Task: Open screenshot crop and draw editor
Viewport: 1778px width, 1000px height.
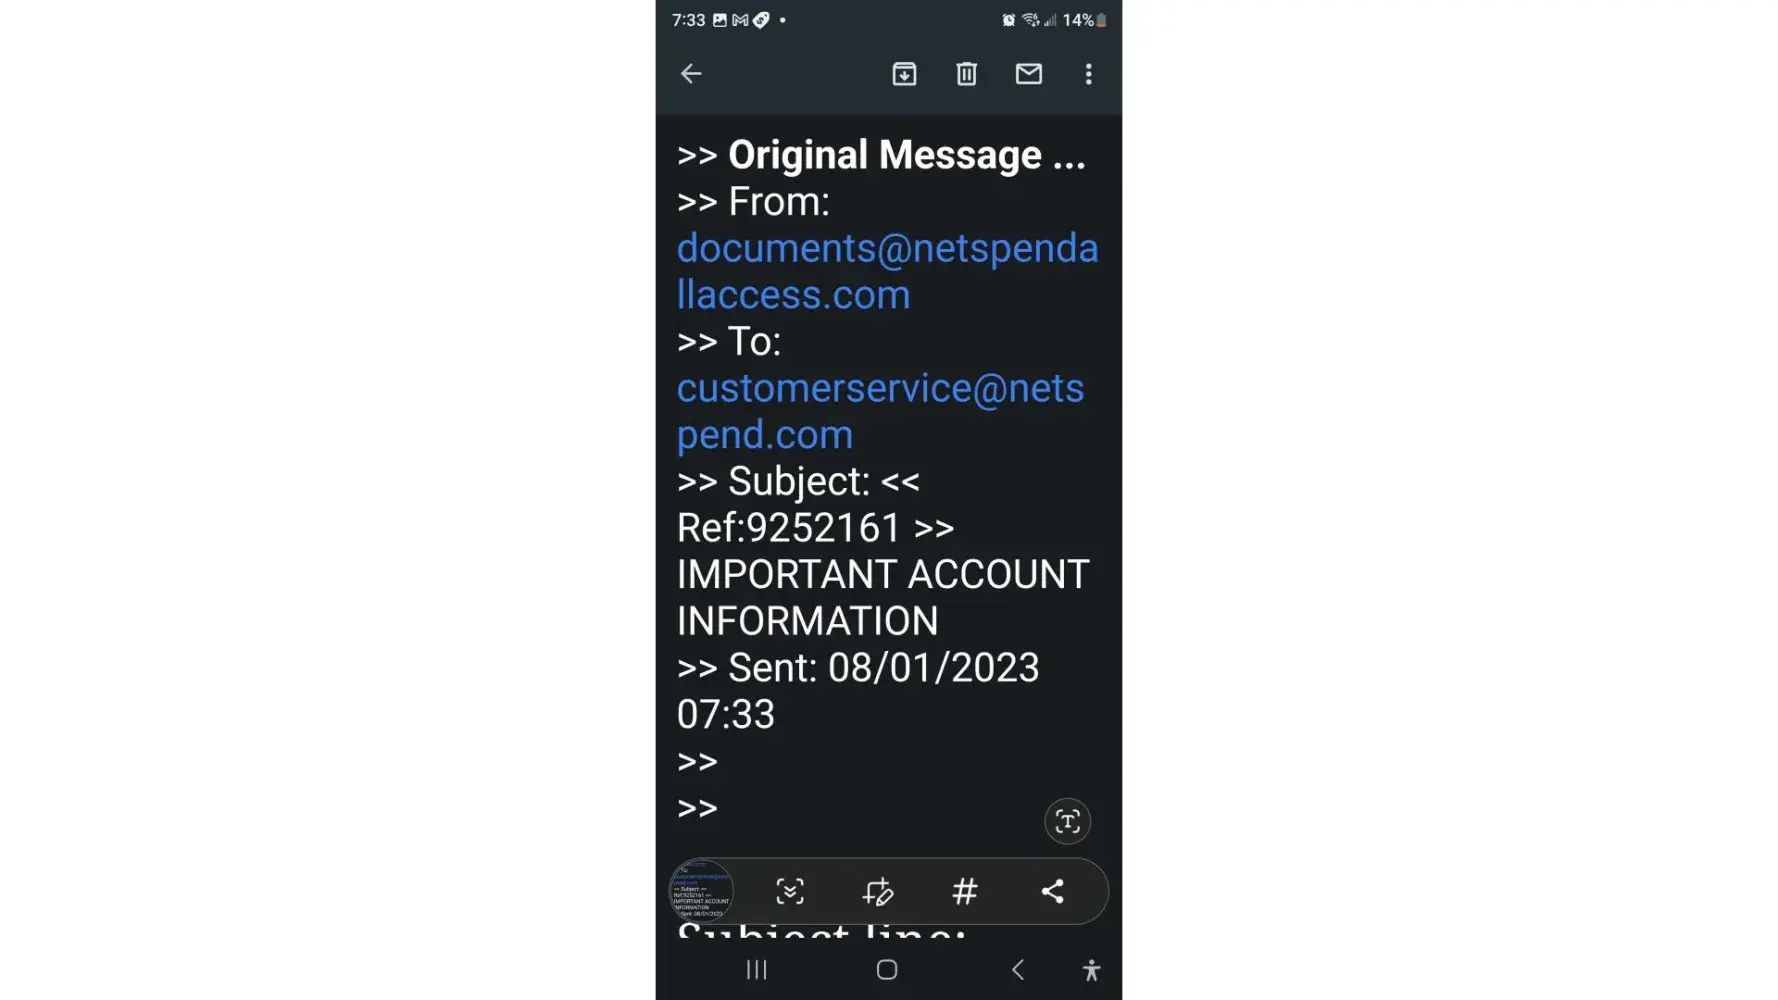Action: tap(878, 891)
